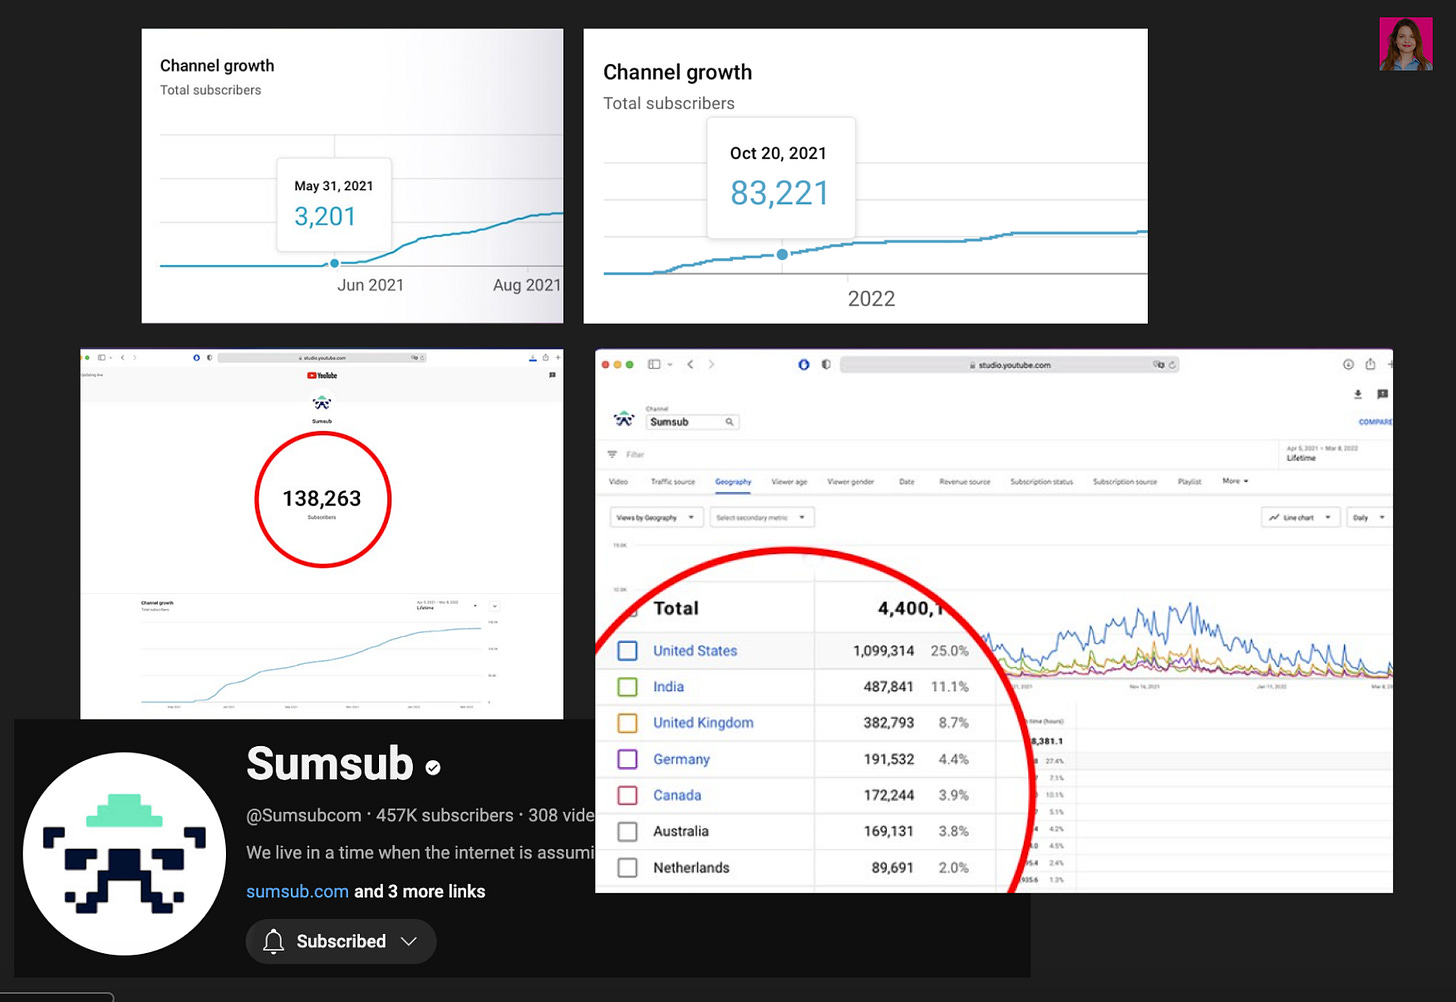
Task: Click Sumsub logo in Geography window header
Action: pyautogui.click(x=624, y=419)
